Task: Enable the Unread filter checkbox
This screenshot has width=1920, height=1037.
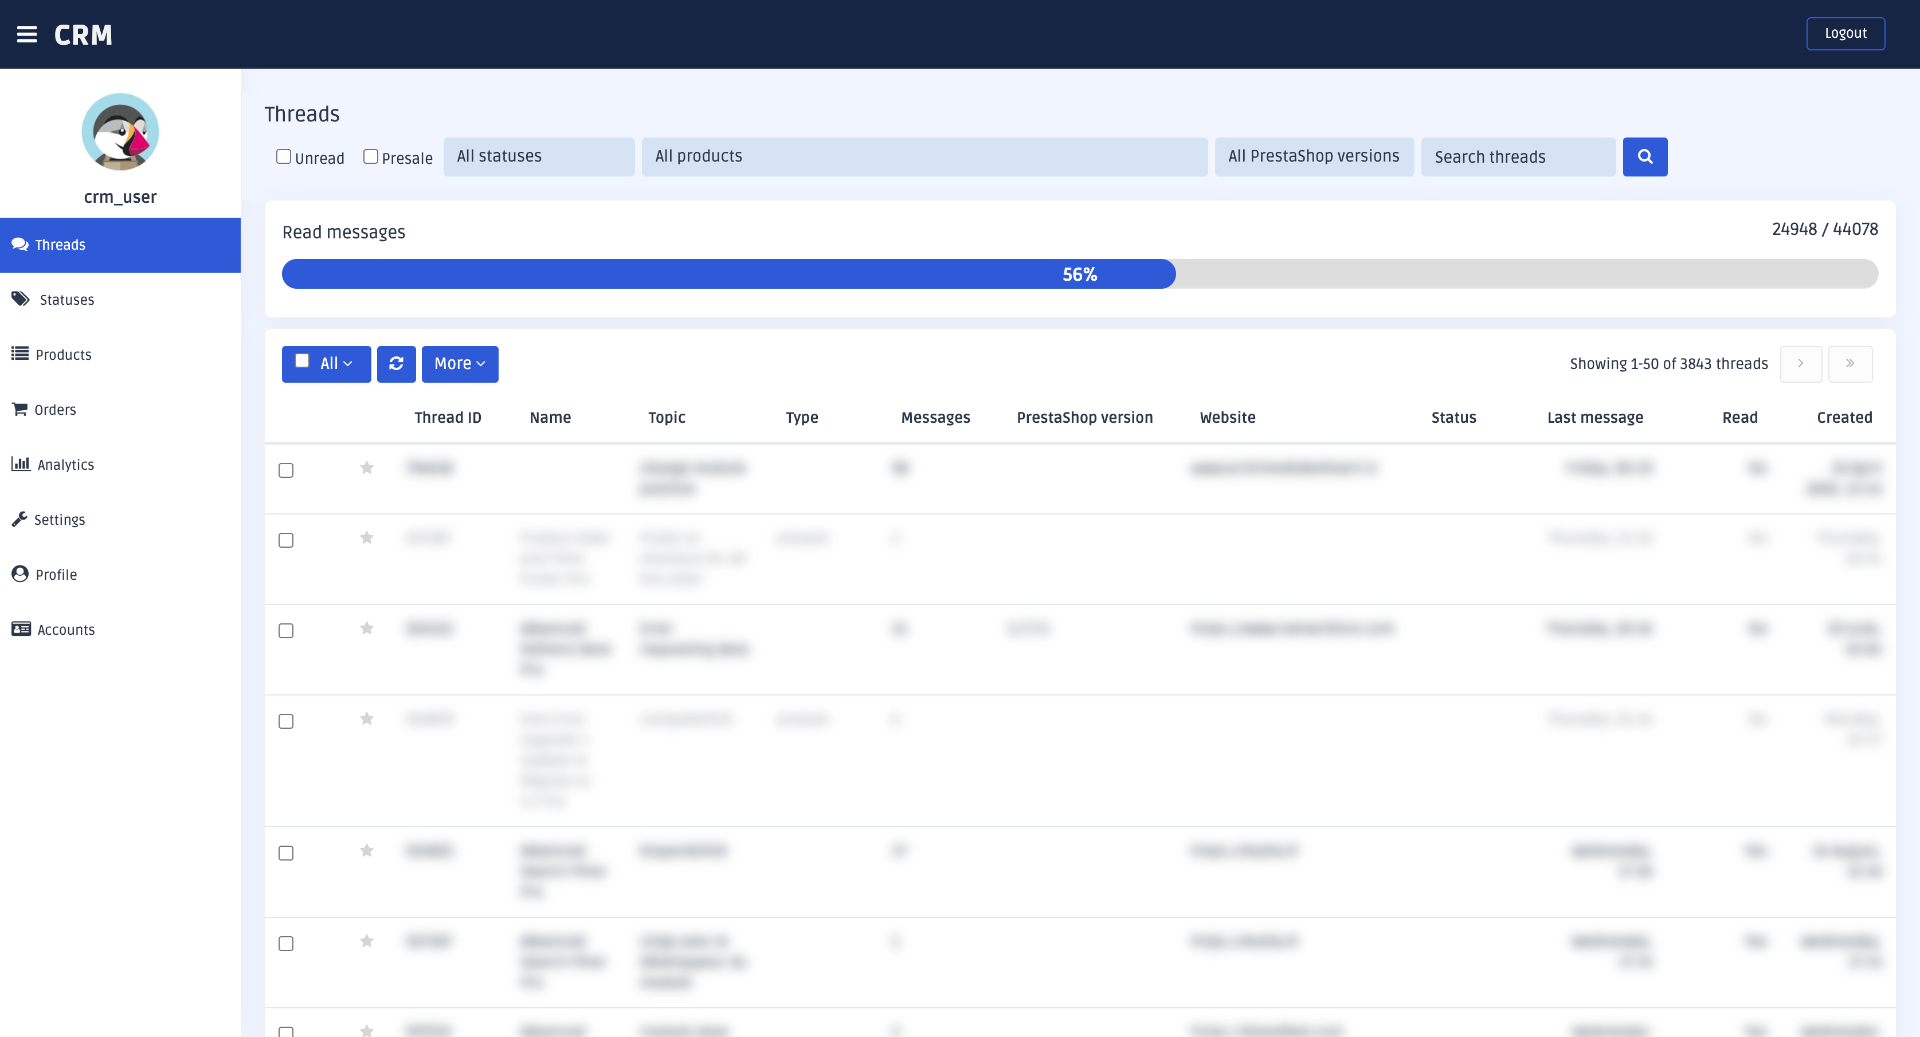Action: pos(283,157)
